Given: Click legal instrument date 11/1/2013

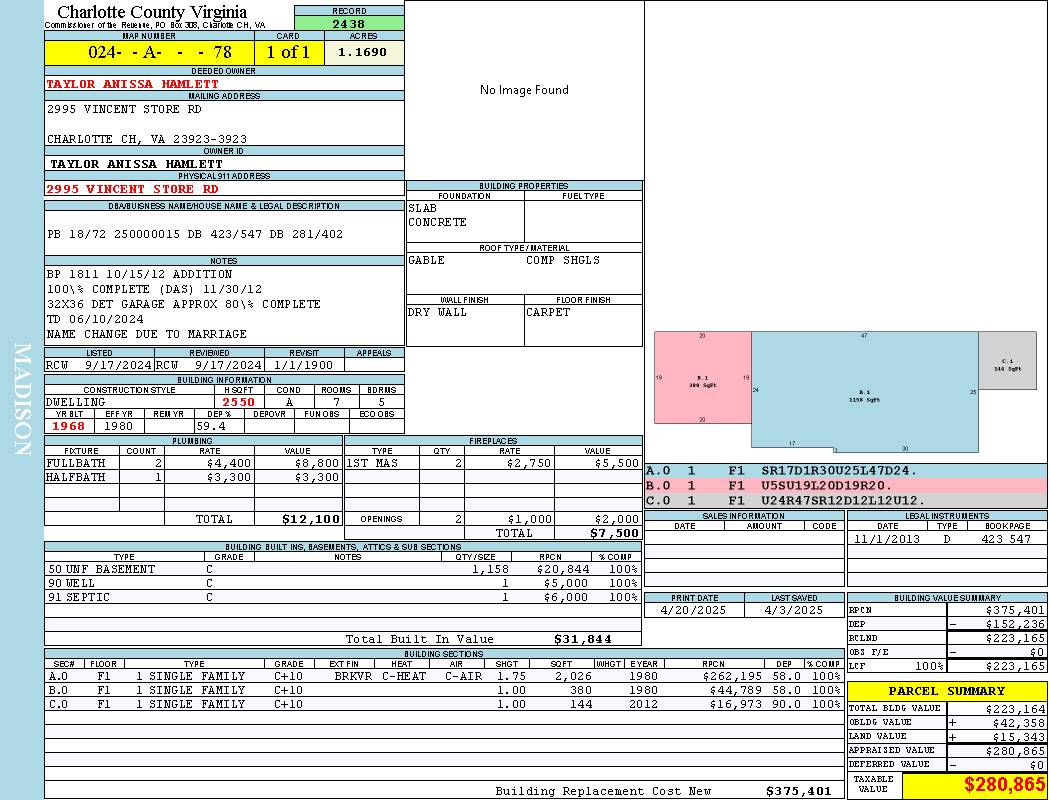Looking at the screenshot, I should point(887,539).
